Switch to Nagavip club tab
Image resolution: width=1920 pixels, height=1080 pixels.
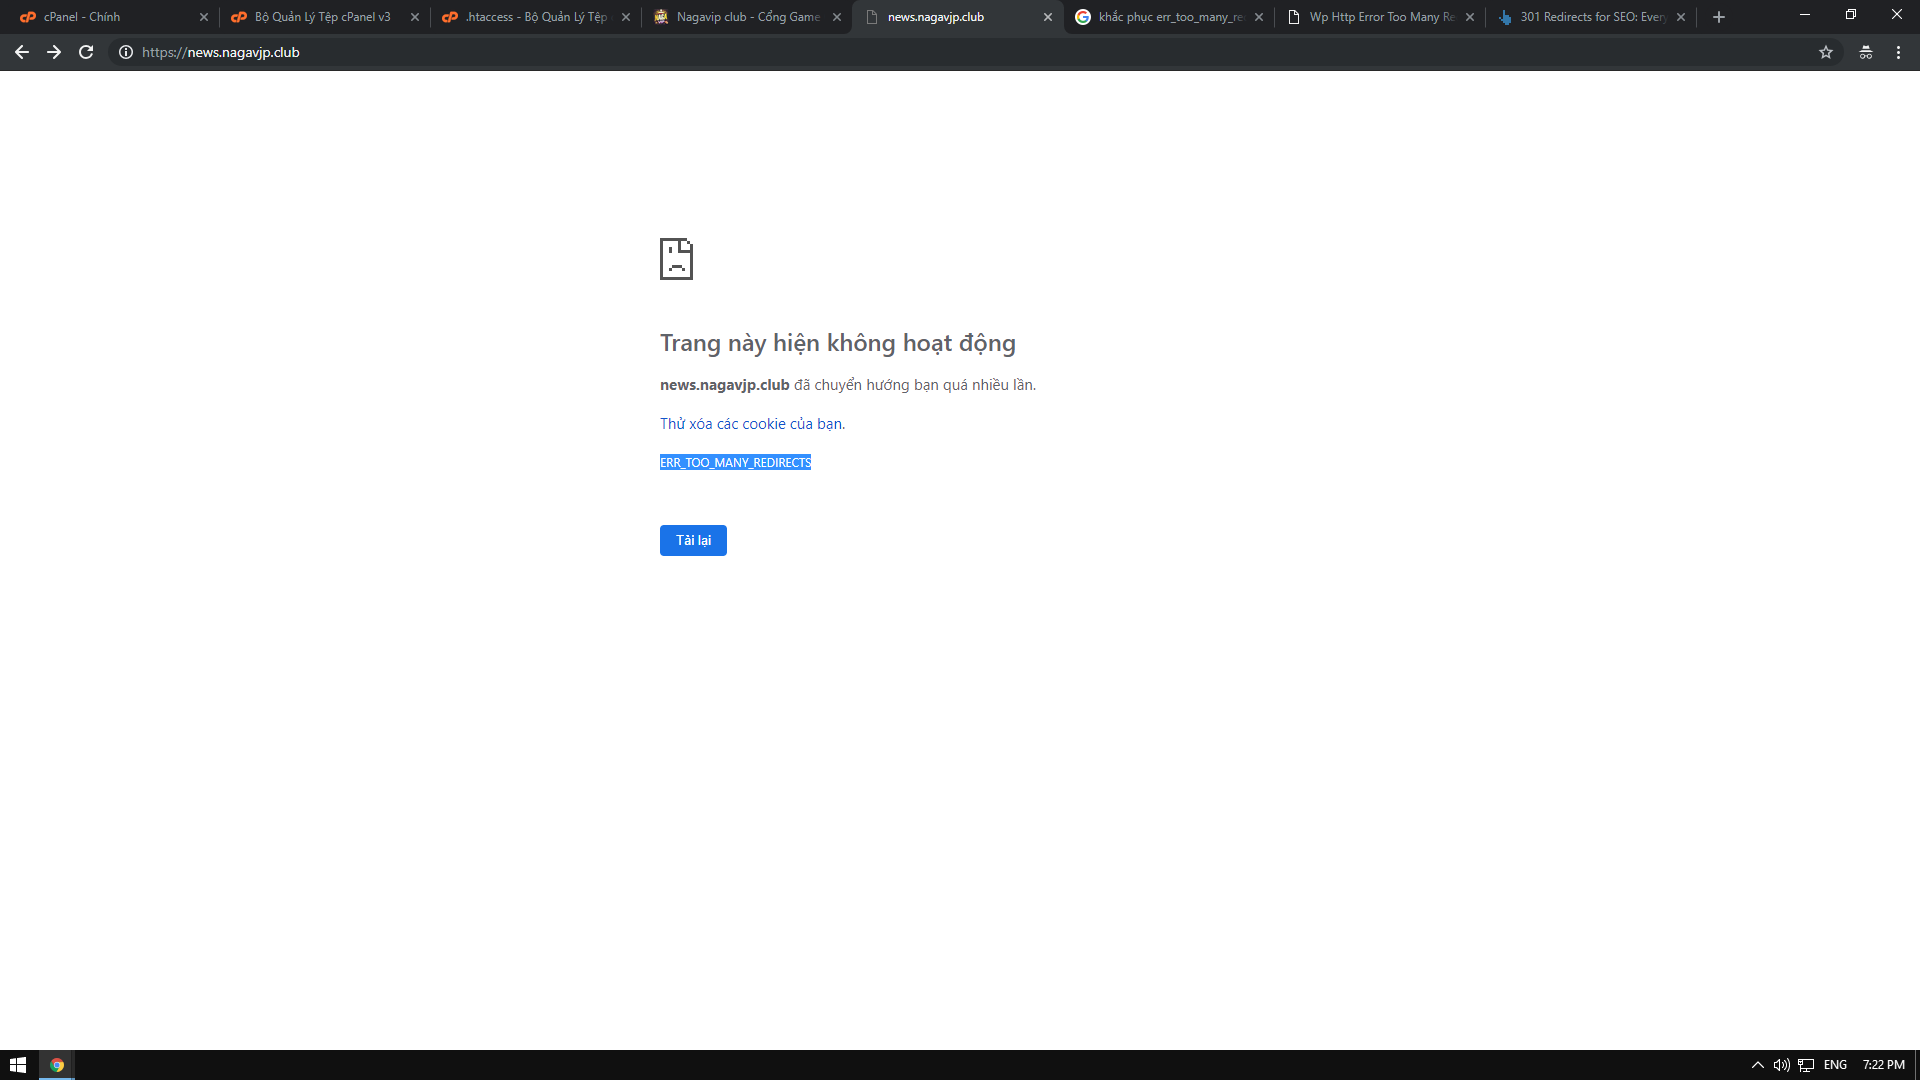(x=740, y=17)
